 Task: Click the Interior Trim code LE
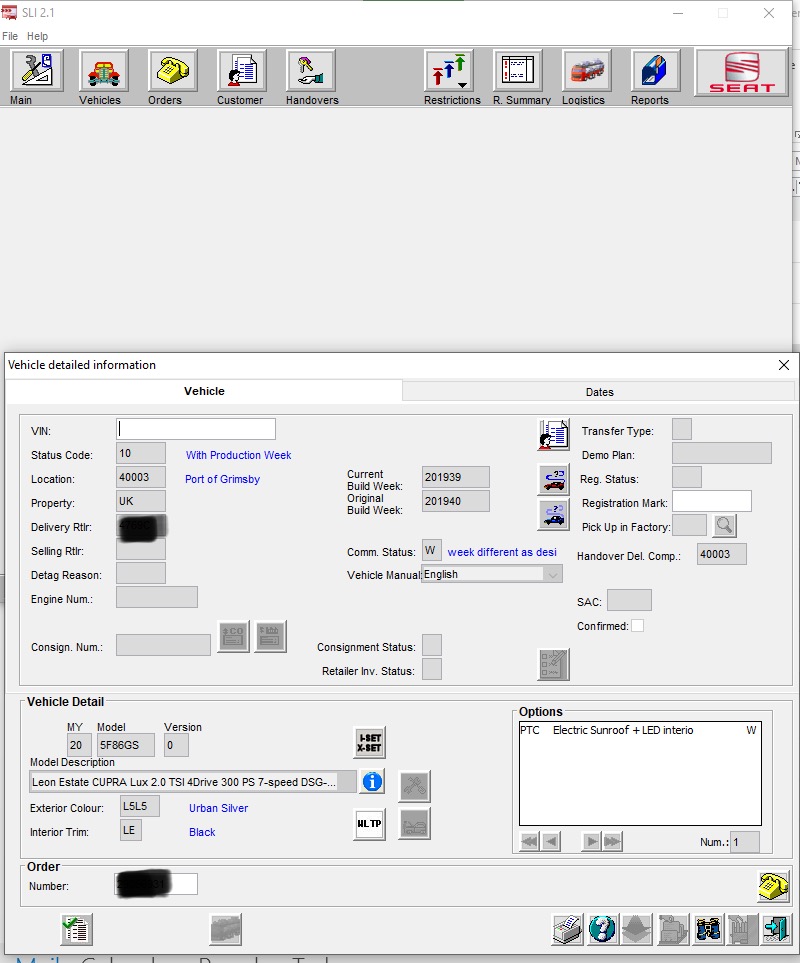pos(131,830)
